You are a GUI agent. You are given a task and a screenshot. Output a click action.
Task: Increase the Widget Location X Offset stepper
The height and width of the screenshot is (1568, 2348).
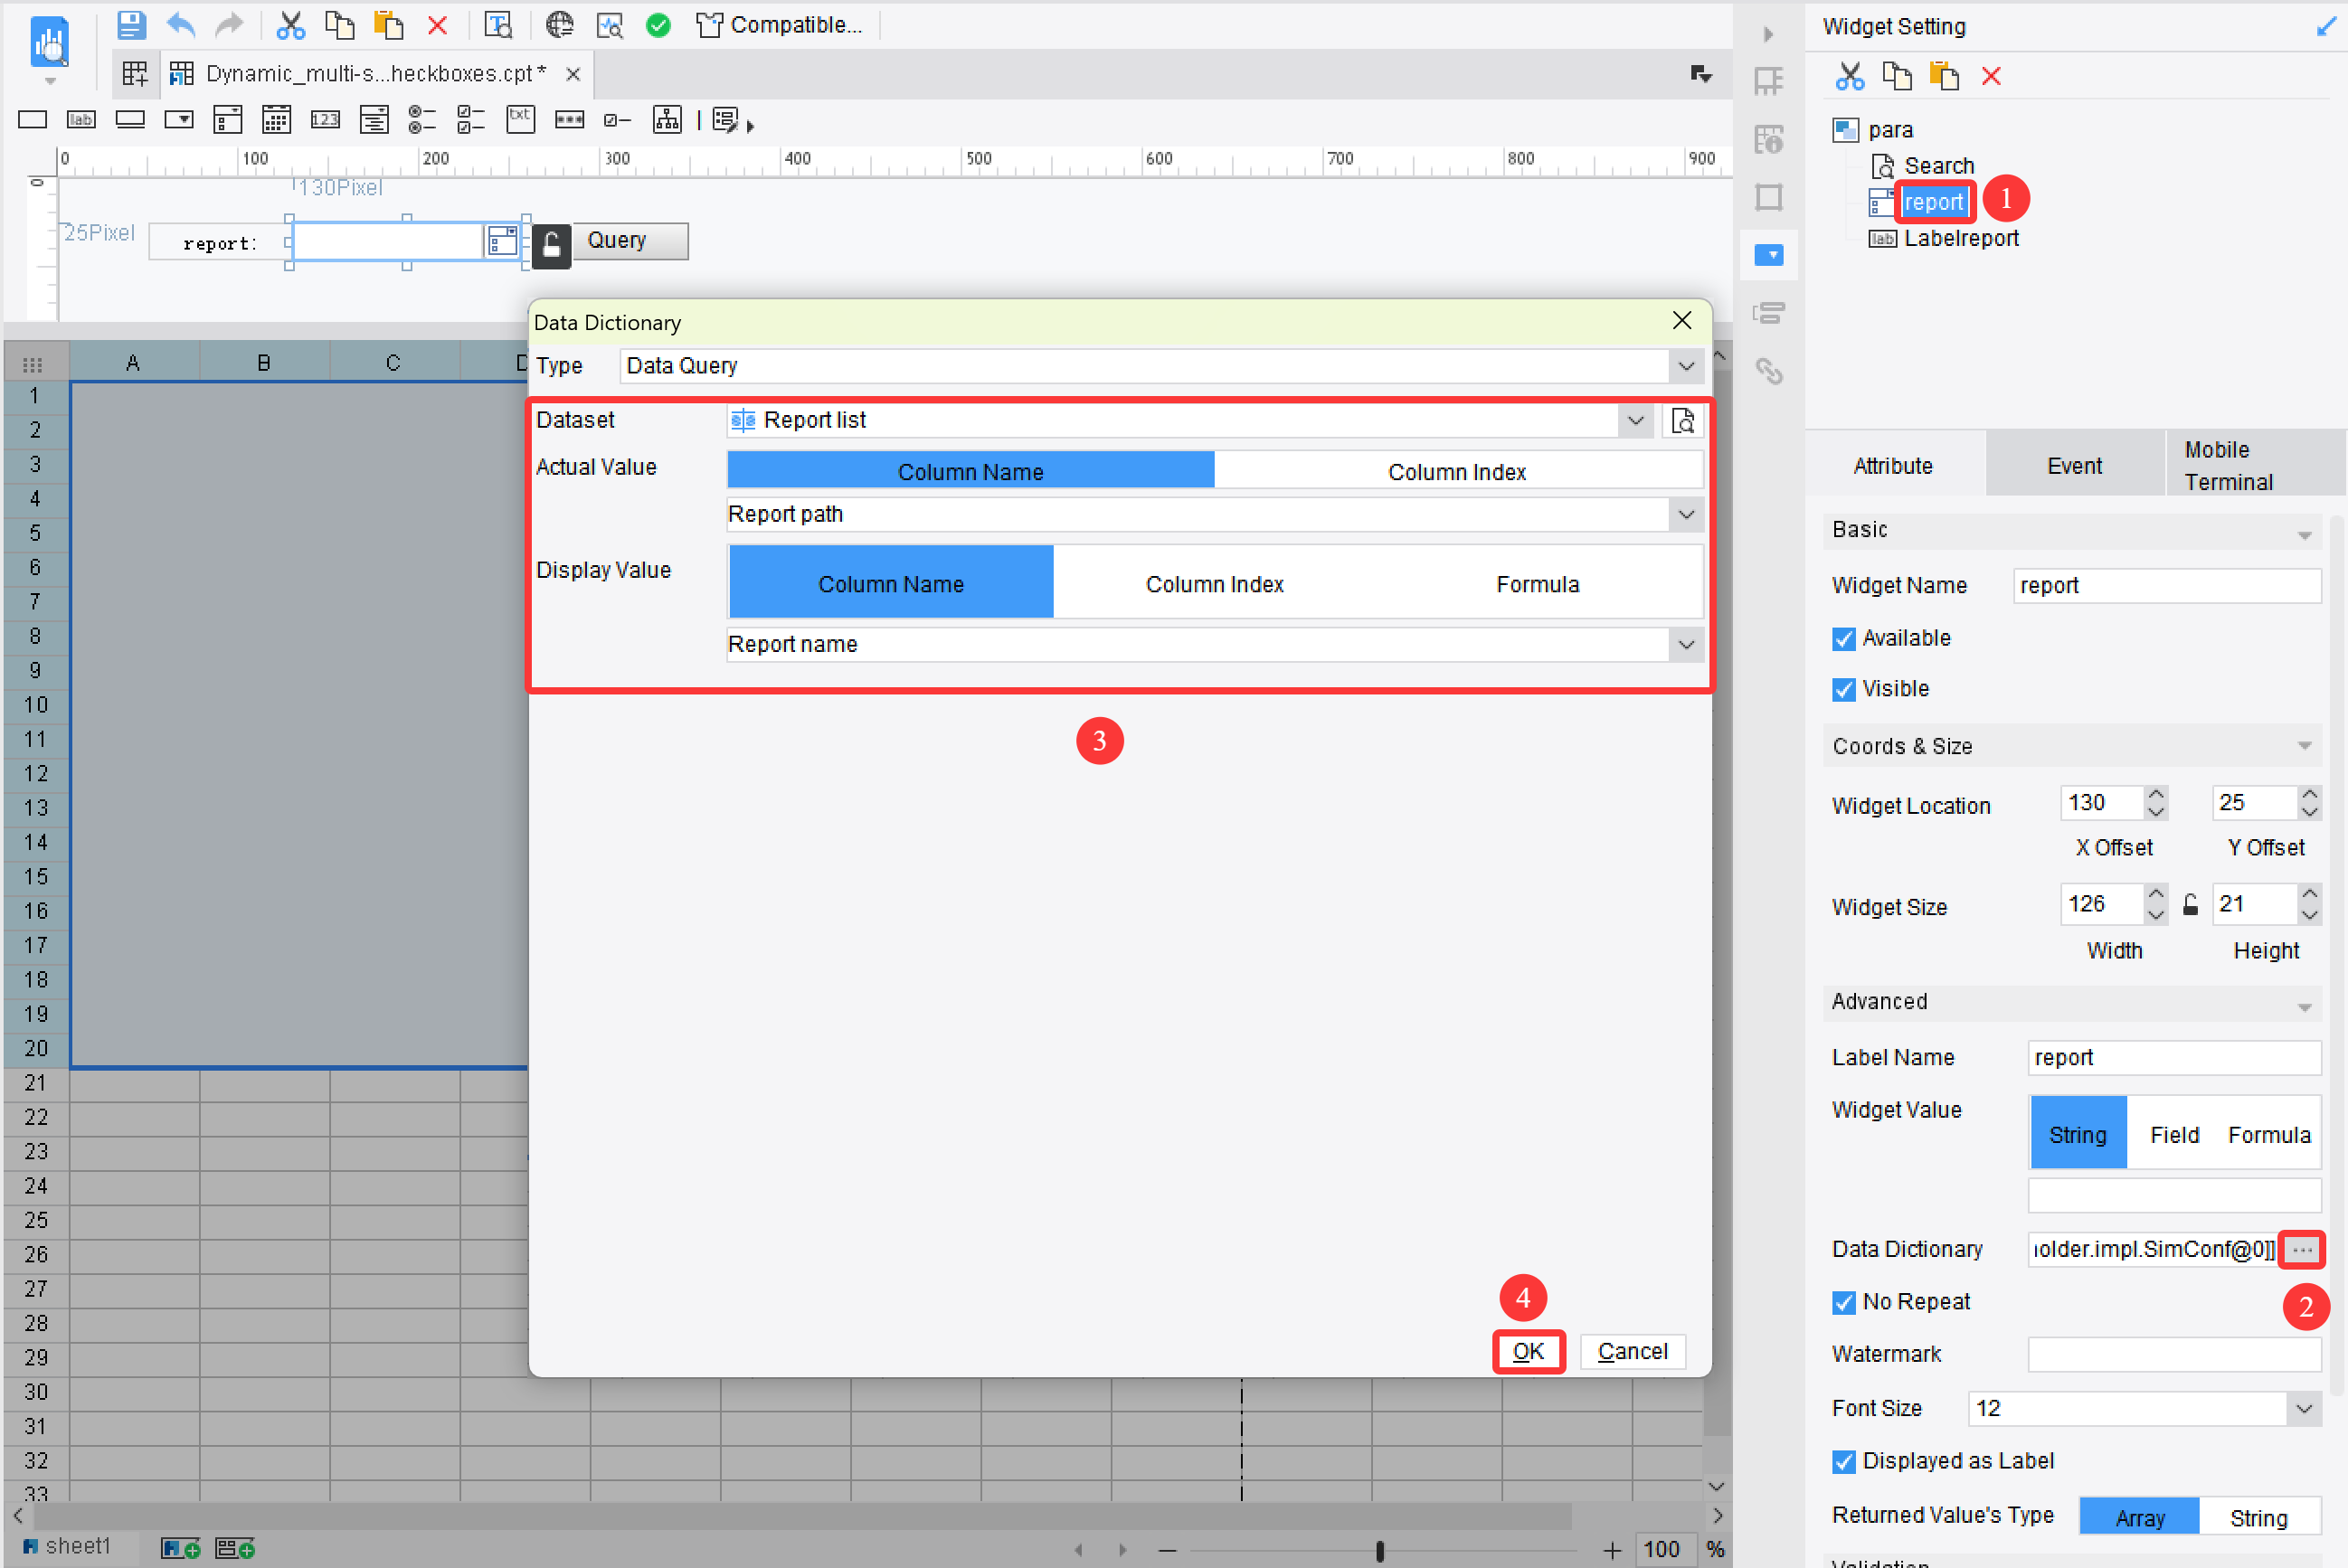click(x=2156, y=794)
